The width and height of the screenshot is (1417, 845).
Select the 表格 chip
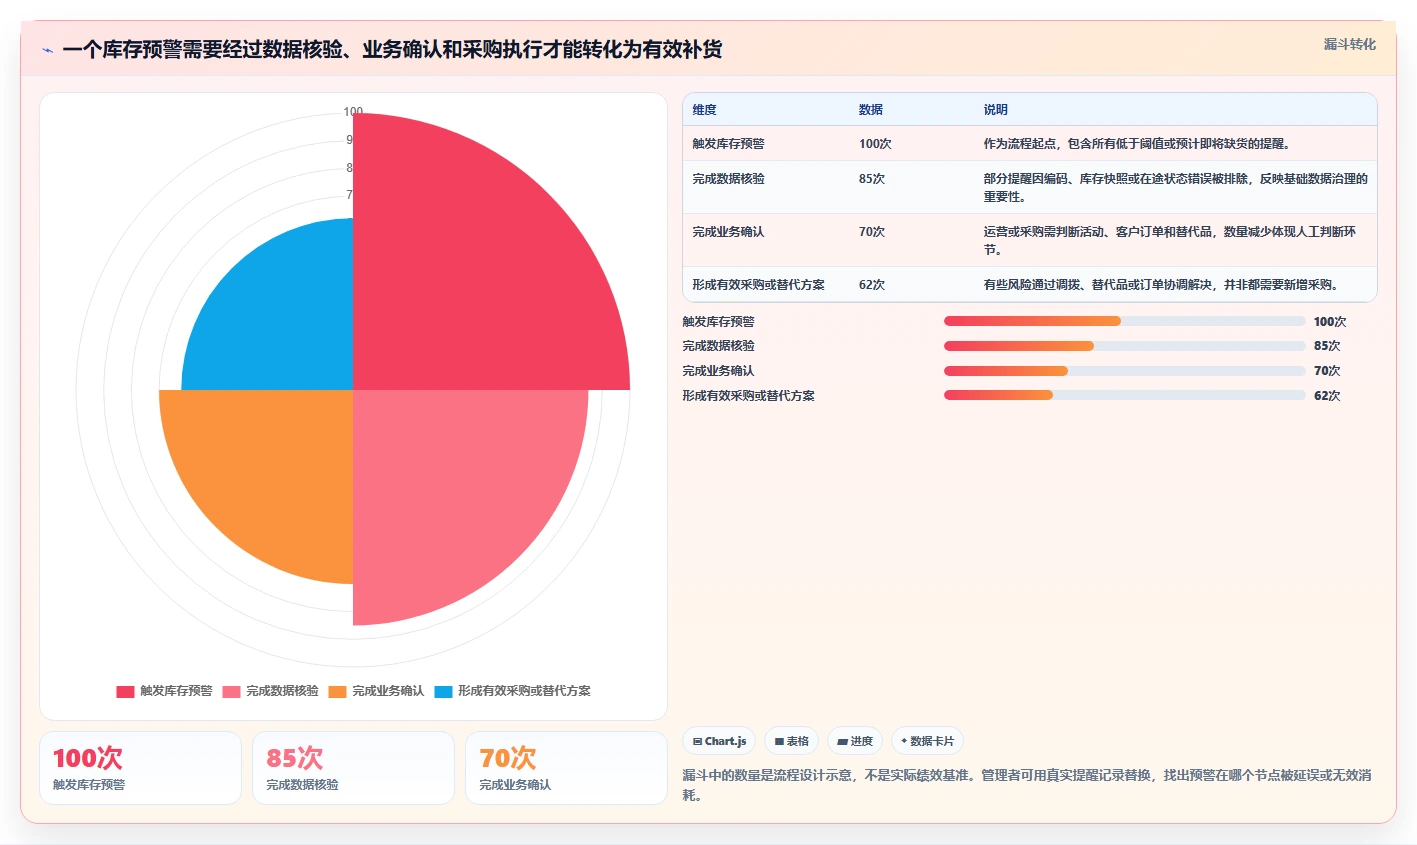pyautogui.click(x=791, y=741)
